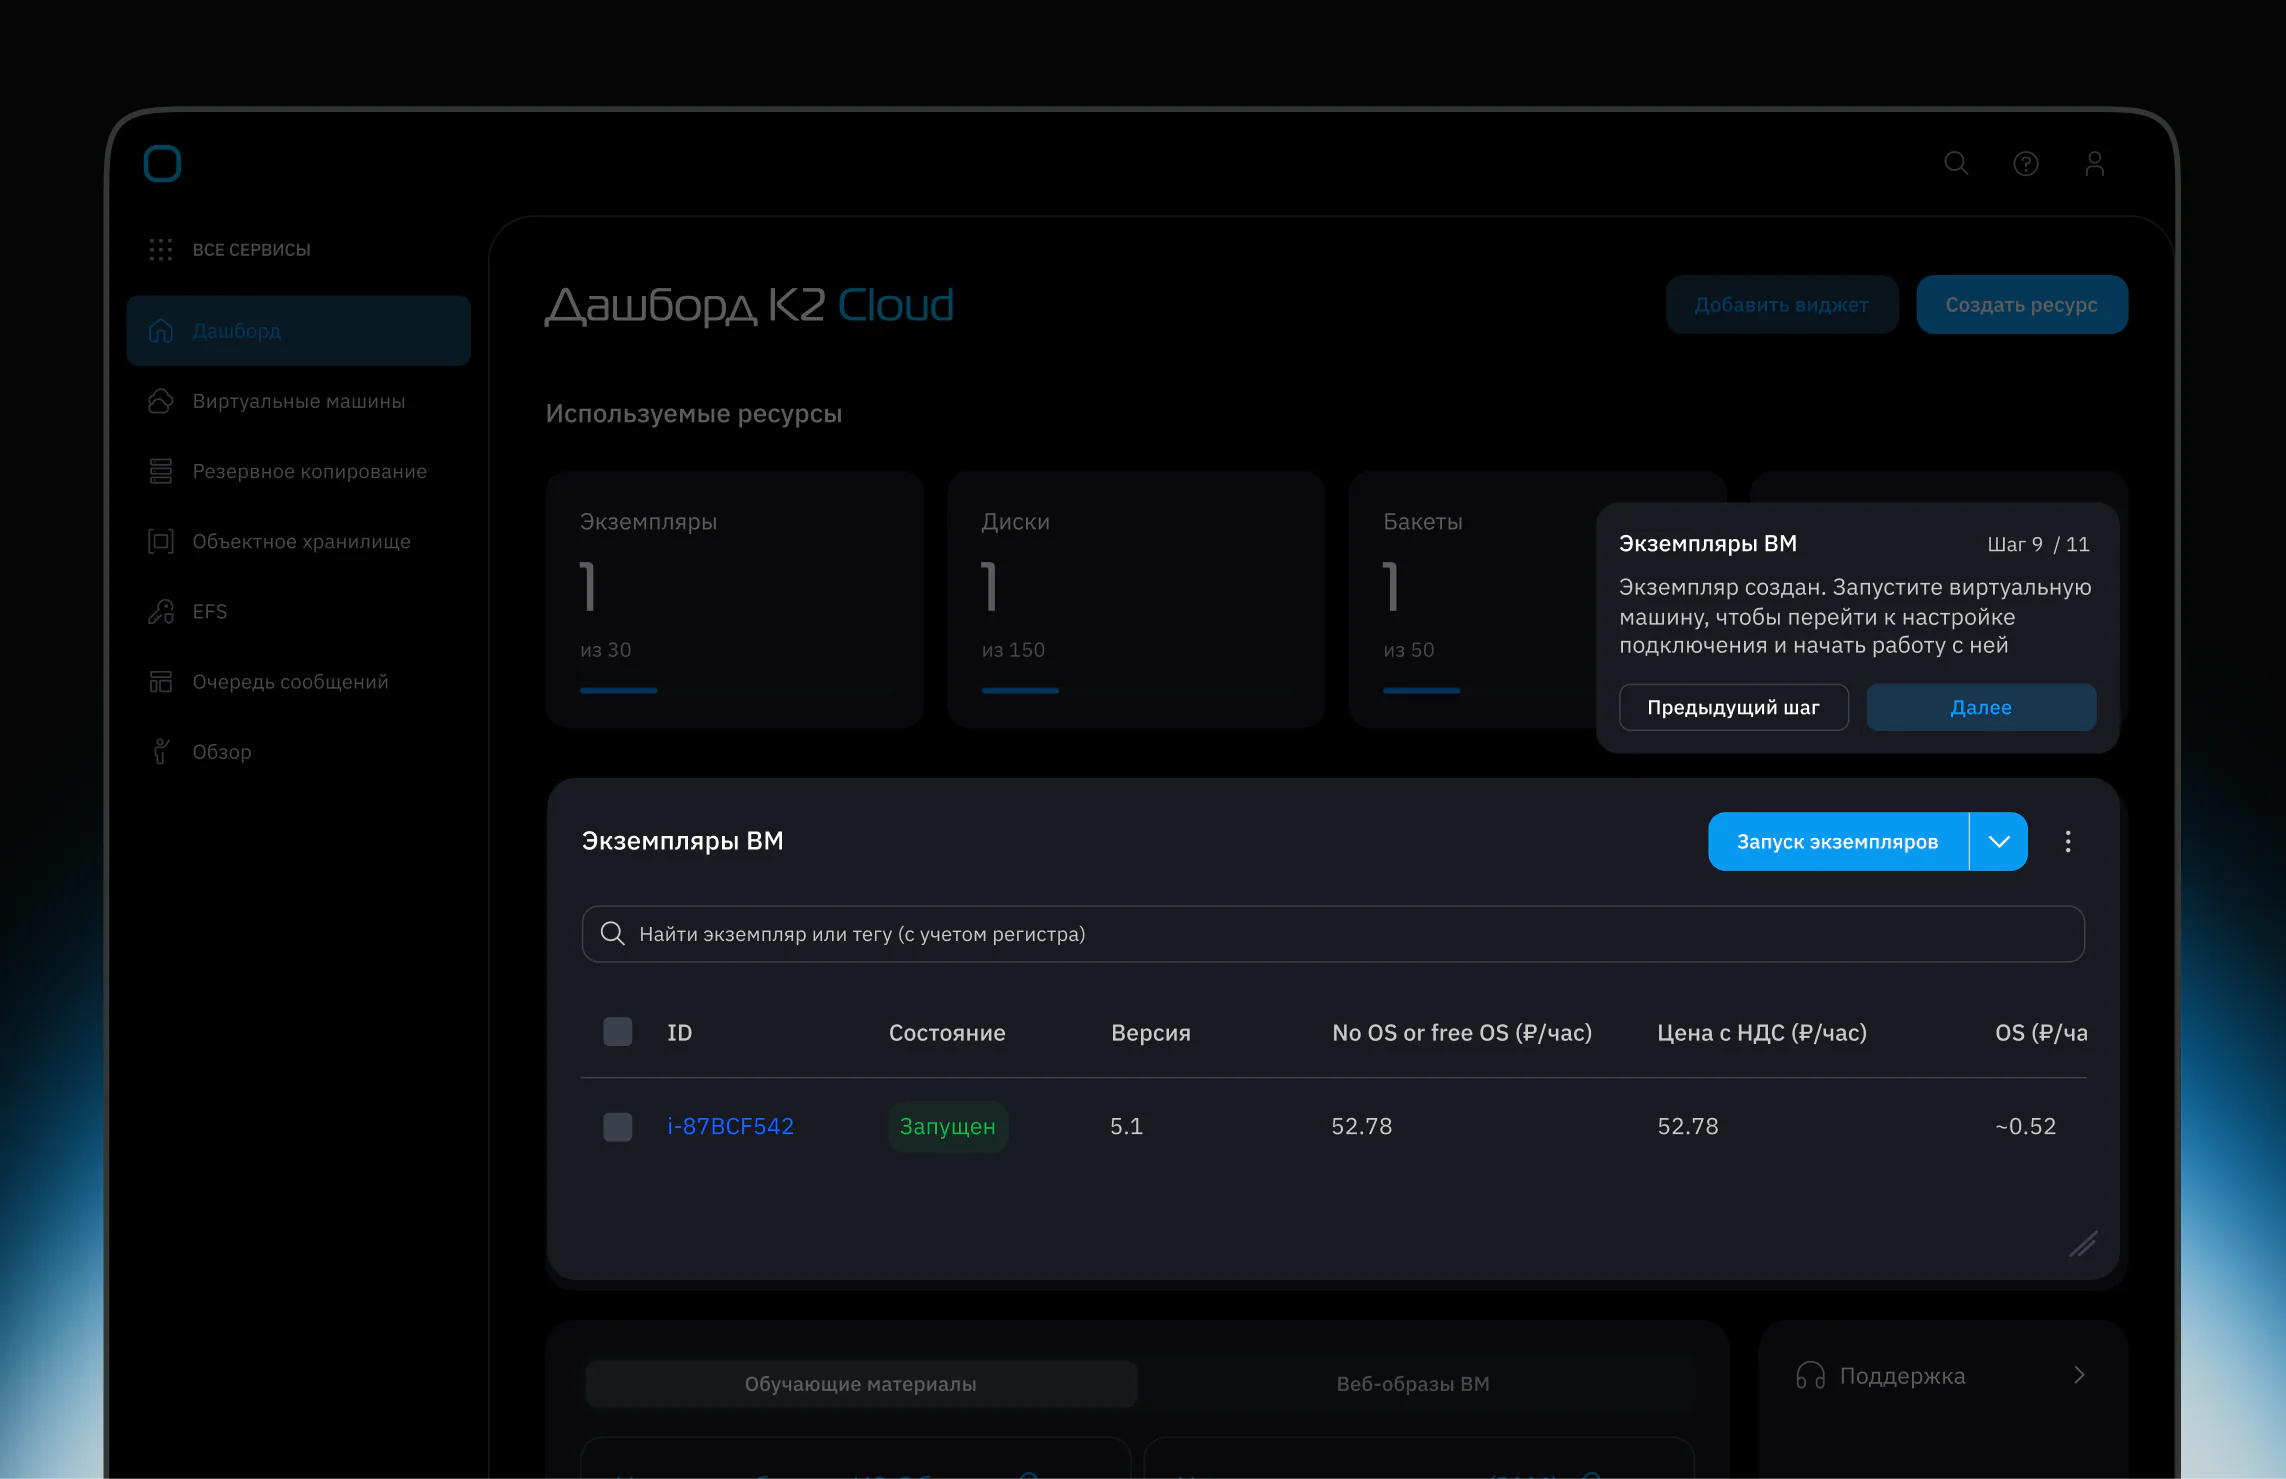Switch to Веб-образы ВМ tab
The height and width of the screenshot is (1479, 2286).
click(1413, 1383)
